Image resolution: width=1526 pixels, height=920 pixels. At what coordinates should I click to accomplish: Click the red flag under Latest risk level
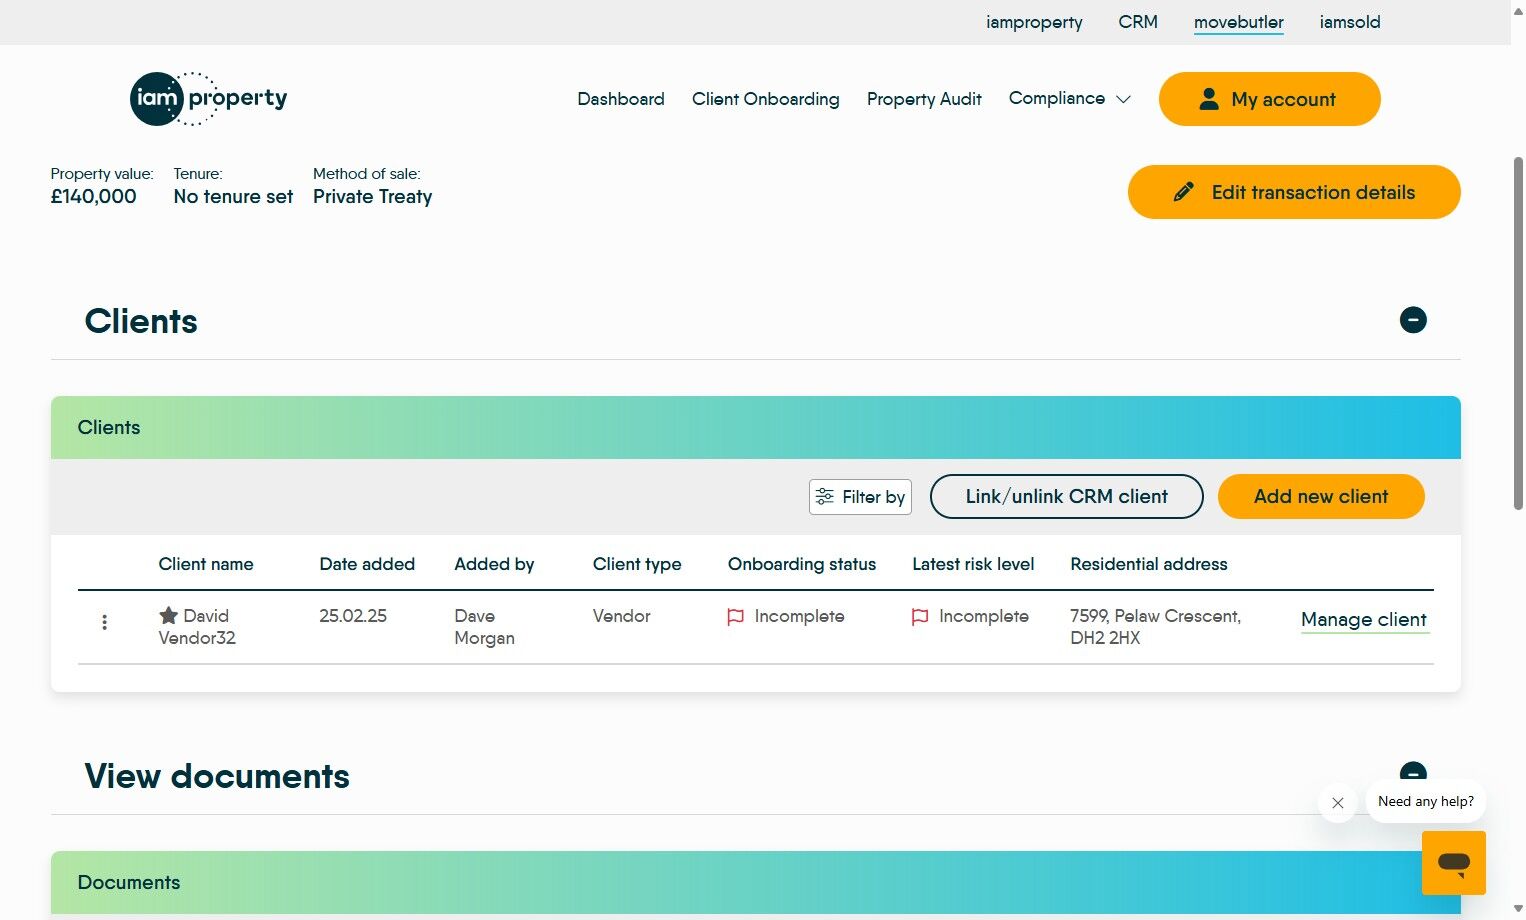click(x=920, y=617)
